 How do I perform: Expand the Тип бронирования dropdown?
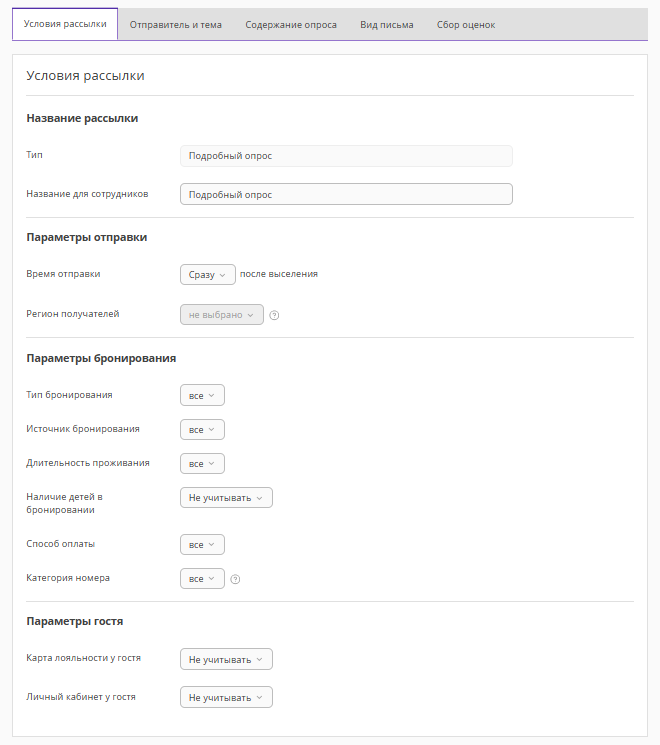[x=202, y=396]
